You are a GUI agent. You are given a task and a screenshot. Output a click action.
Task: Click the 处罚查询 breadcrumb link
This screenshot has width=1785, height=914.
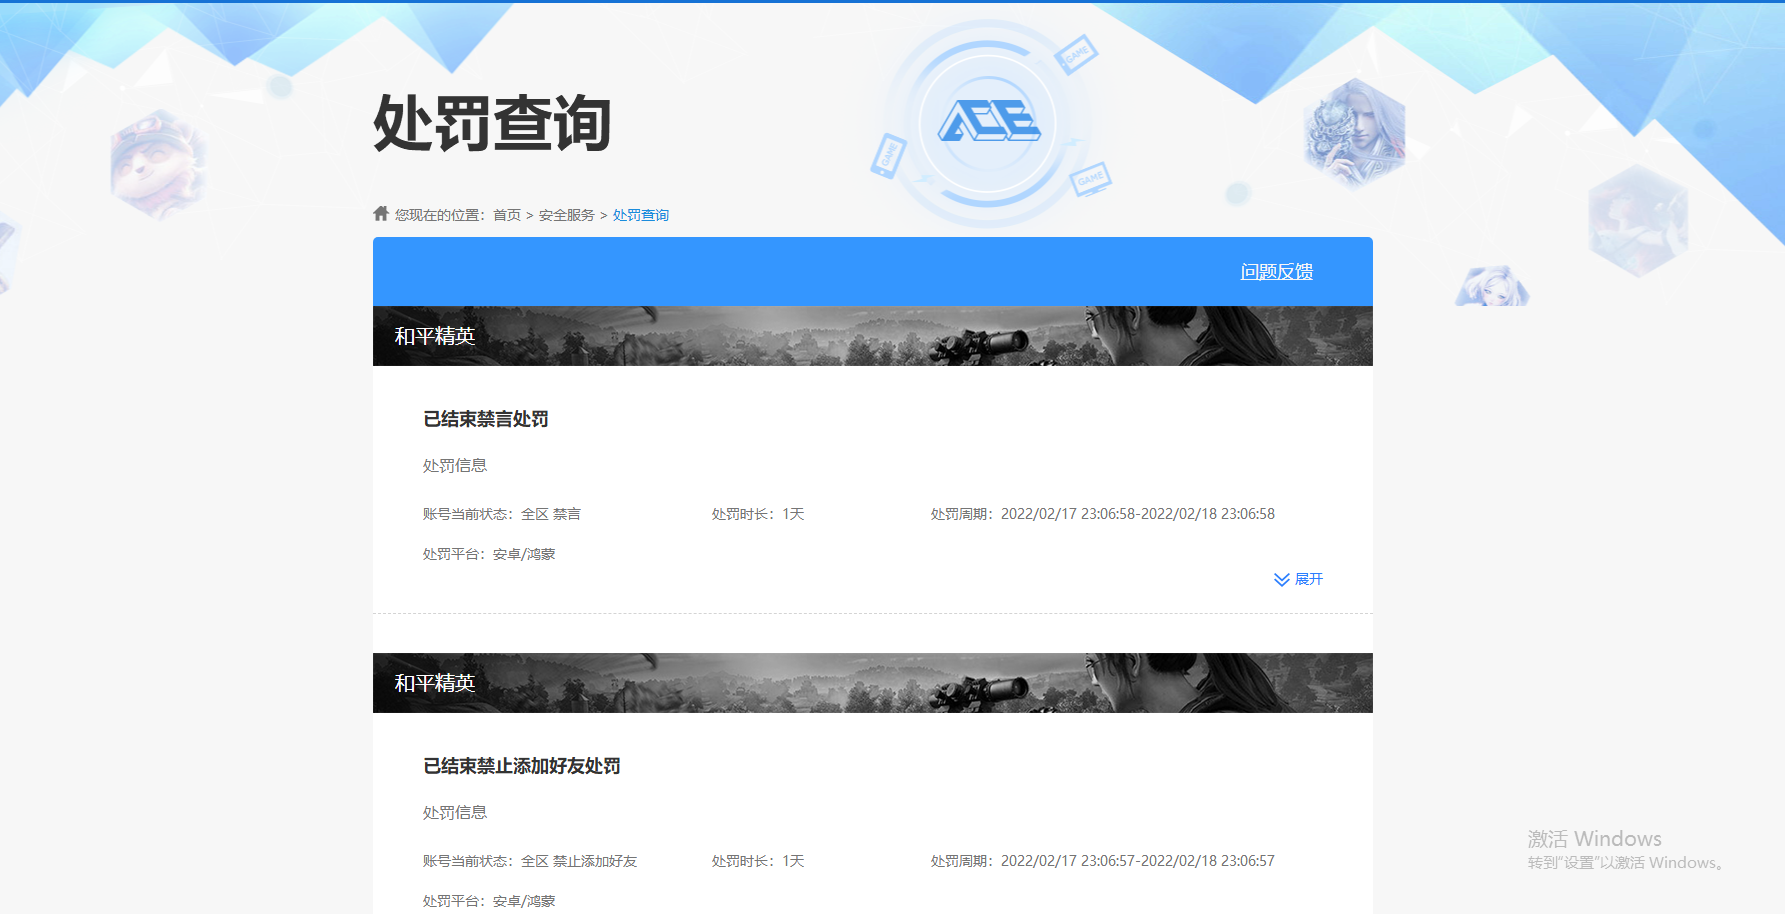pos(641,215)
